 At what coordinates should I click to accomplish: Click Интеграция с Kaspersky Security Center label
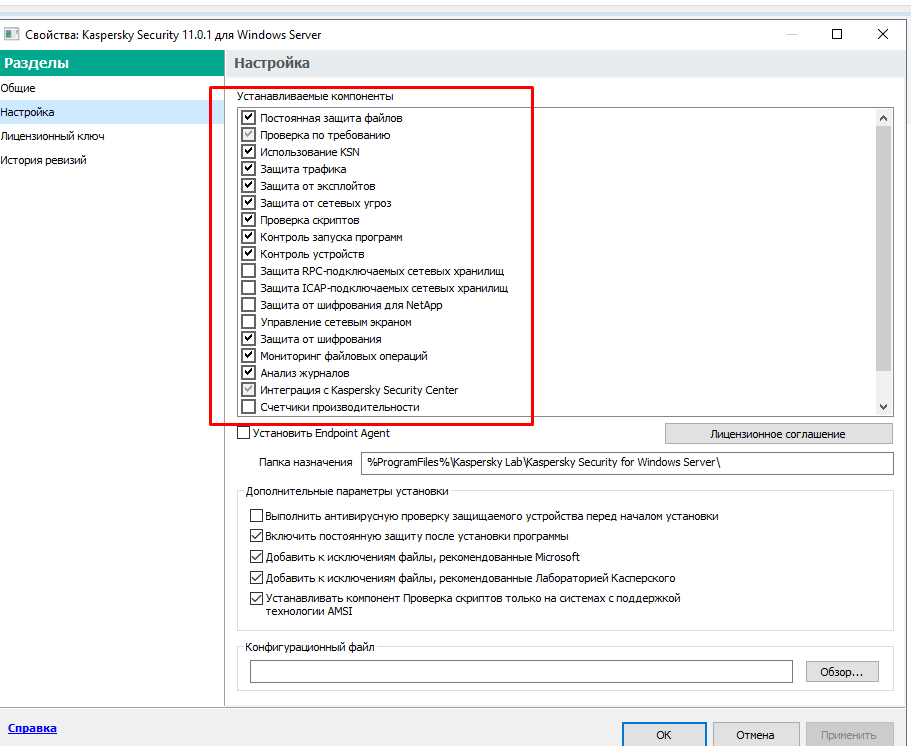(359, 390)
